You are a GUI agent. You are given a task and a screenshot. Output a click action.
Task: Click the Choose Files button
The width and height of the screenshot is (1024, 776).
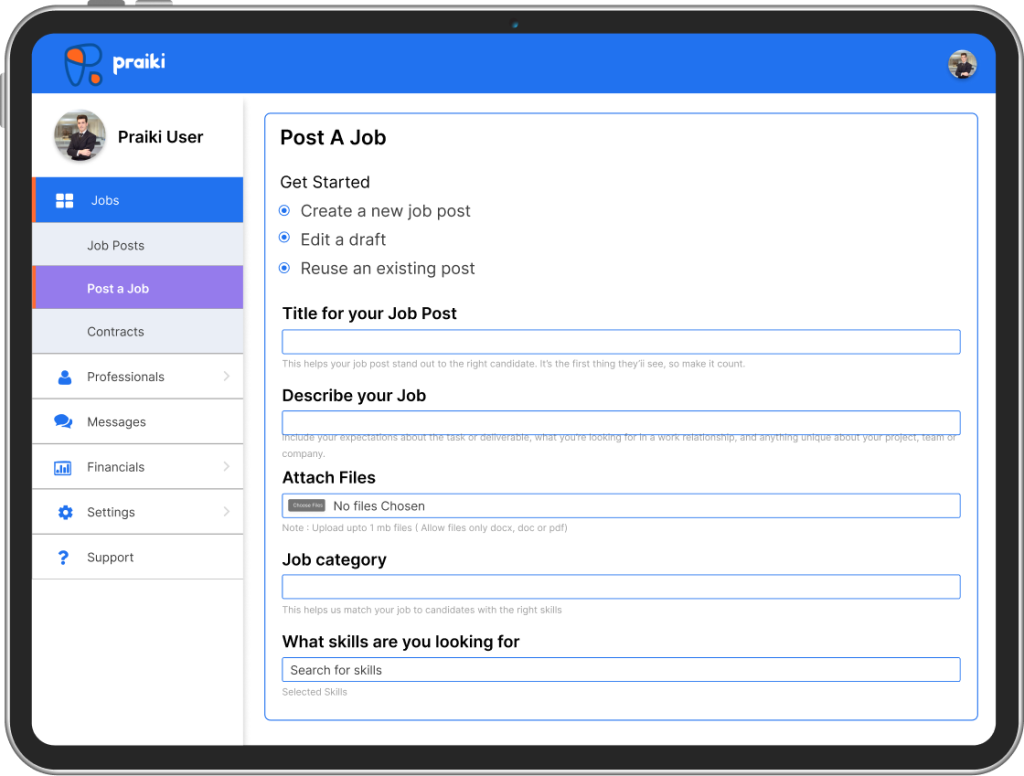[306, 506]
